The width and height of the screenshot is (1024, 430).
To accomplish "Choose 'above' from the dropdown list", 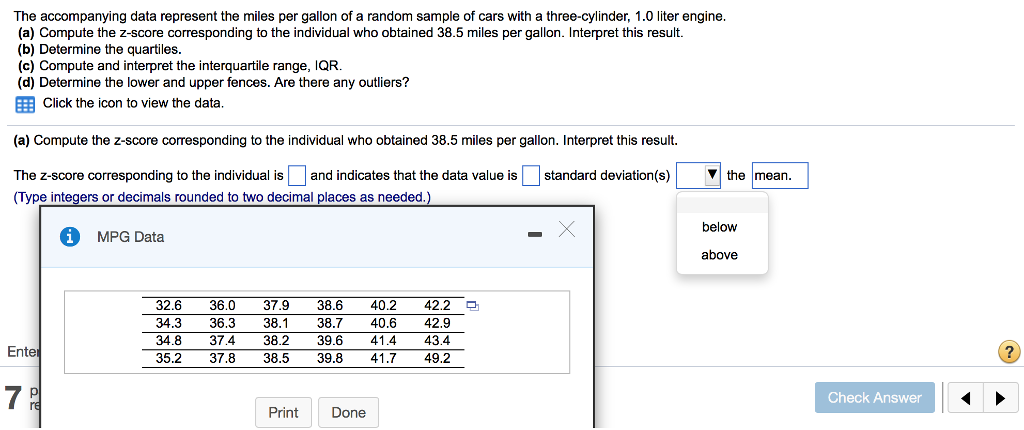I will pos(720,255).
